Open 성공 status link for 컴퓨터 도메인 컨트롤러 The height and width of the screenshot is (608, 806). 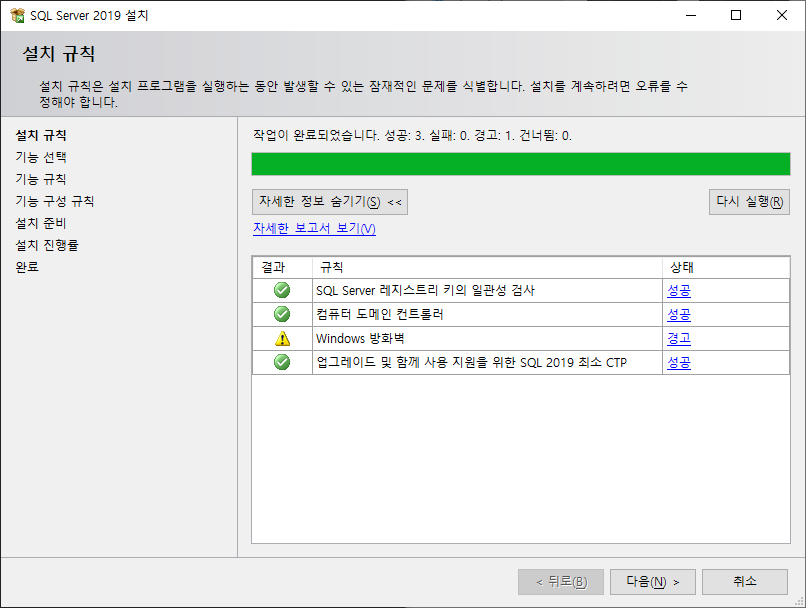[x=679, y=315]
